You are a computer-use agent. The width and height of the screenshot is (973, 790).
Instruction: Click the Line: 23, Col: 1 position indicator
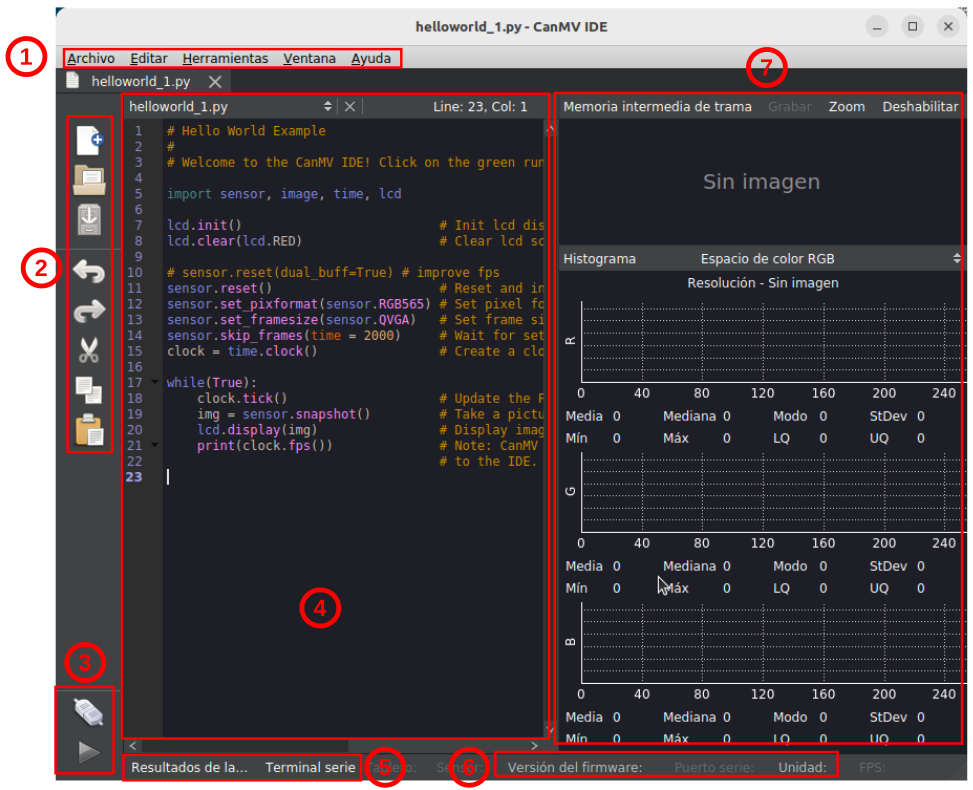pyautogui.click(x=480, y=107)
